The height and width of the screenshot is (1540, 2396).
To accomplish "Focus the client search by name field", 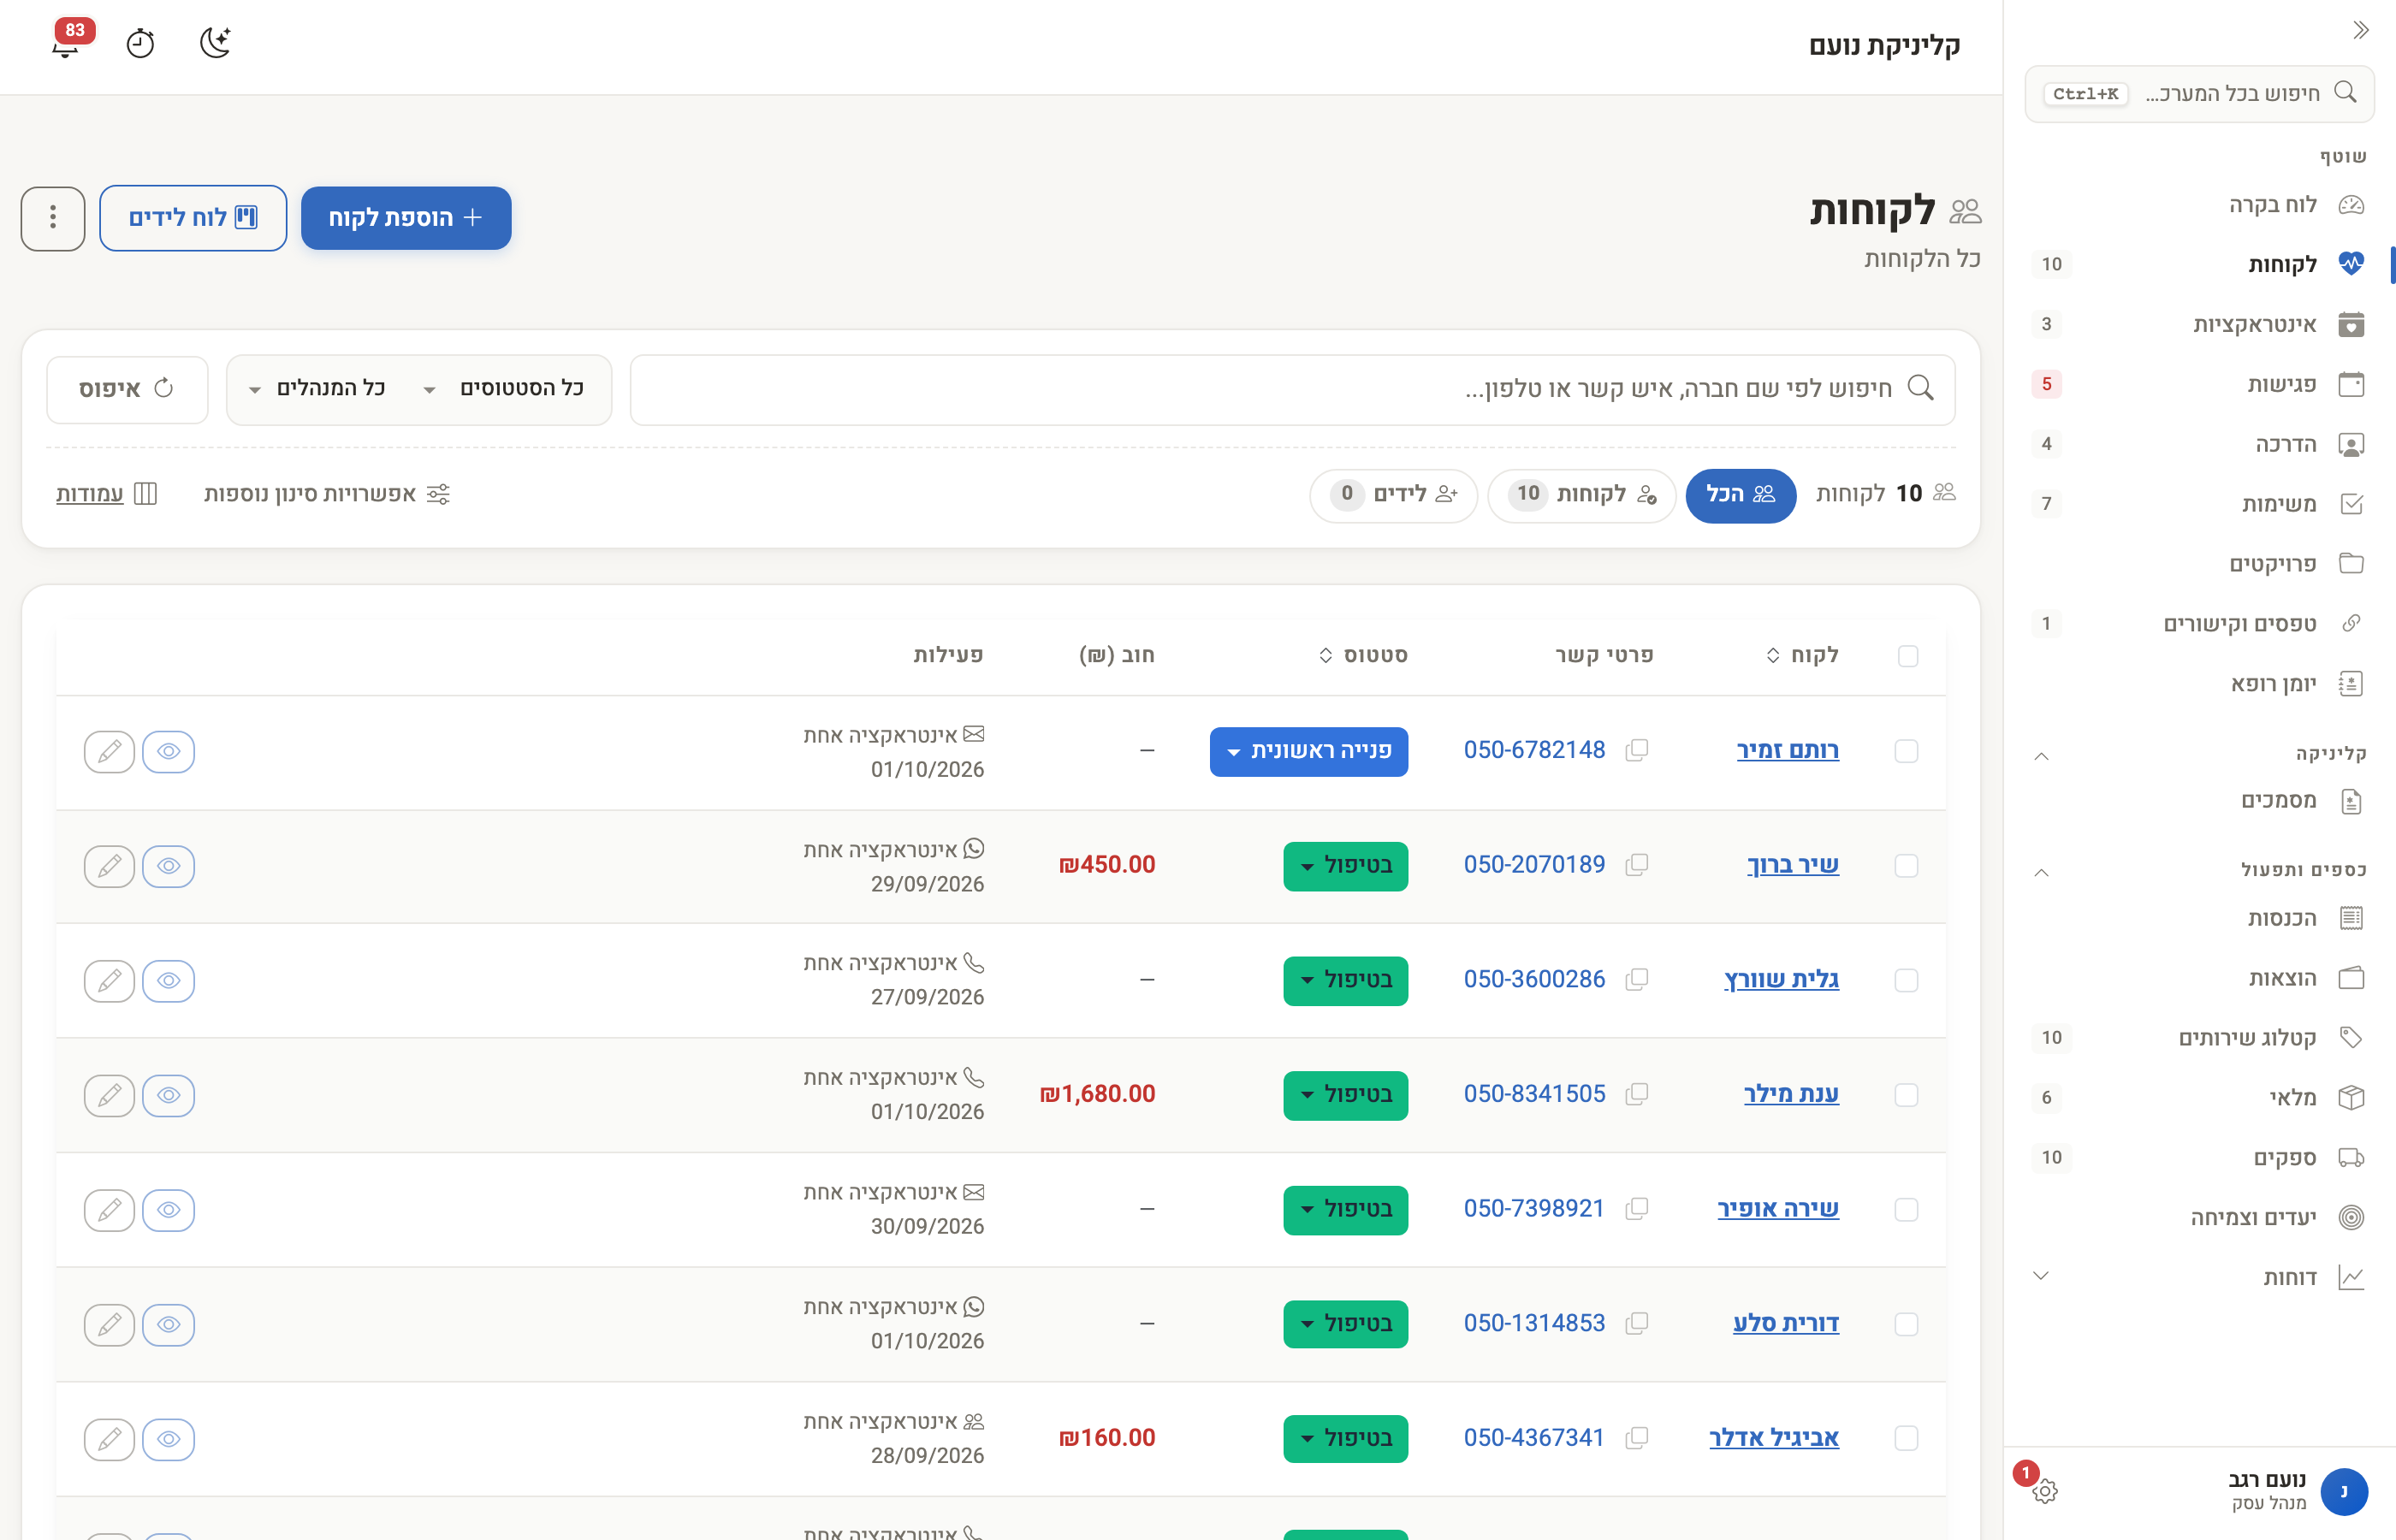I will point(1292,389).
